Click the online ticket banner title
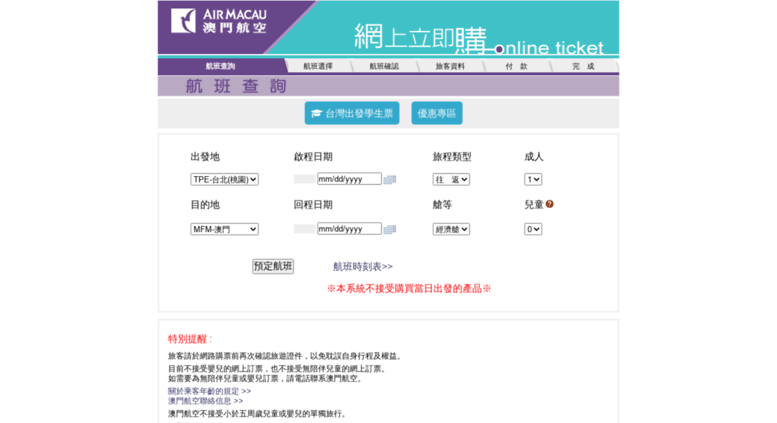Image resolution: width=777 pixels, height=423 pixels. click(x=479, y=40)
